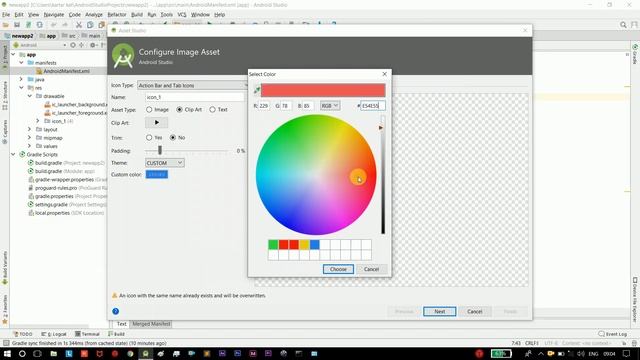The height and width of the screenshot is (360, 640).
Task: Collapse the drawable folder
Action: (30, 96)
